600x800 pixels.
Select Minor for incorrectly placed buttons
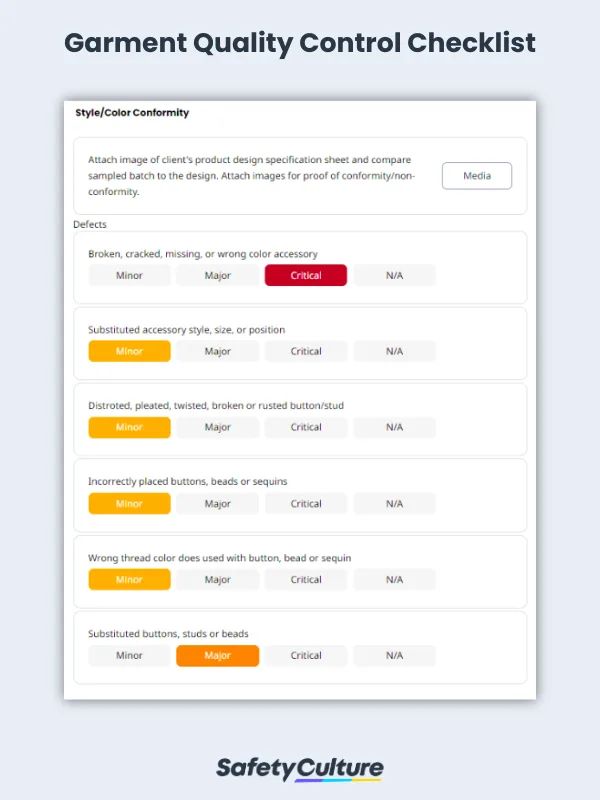129,504
